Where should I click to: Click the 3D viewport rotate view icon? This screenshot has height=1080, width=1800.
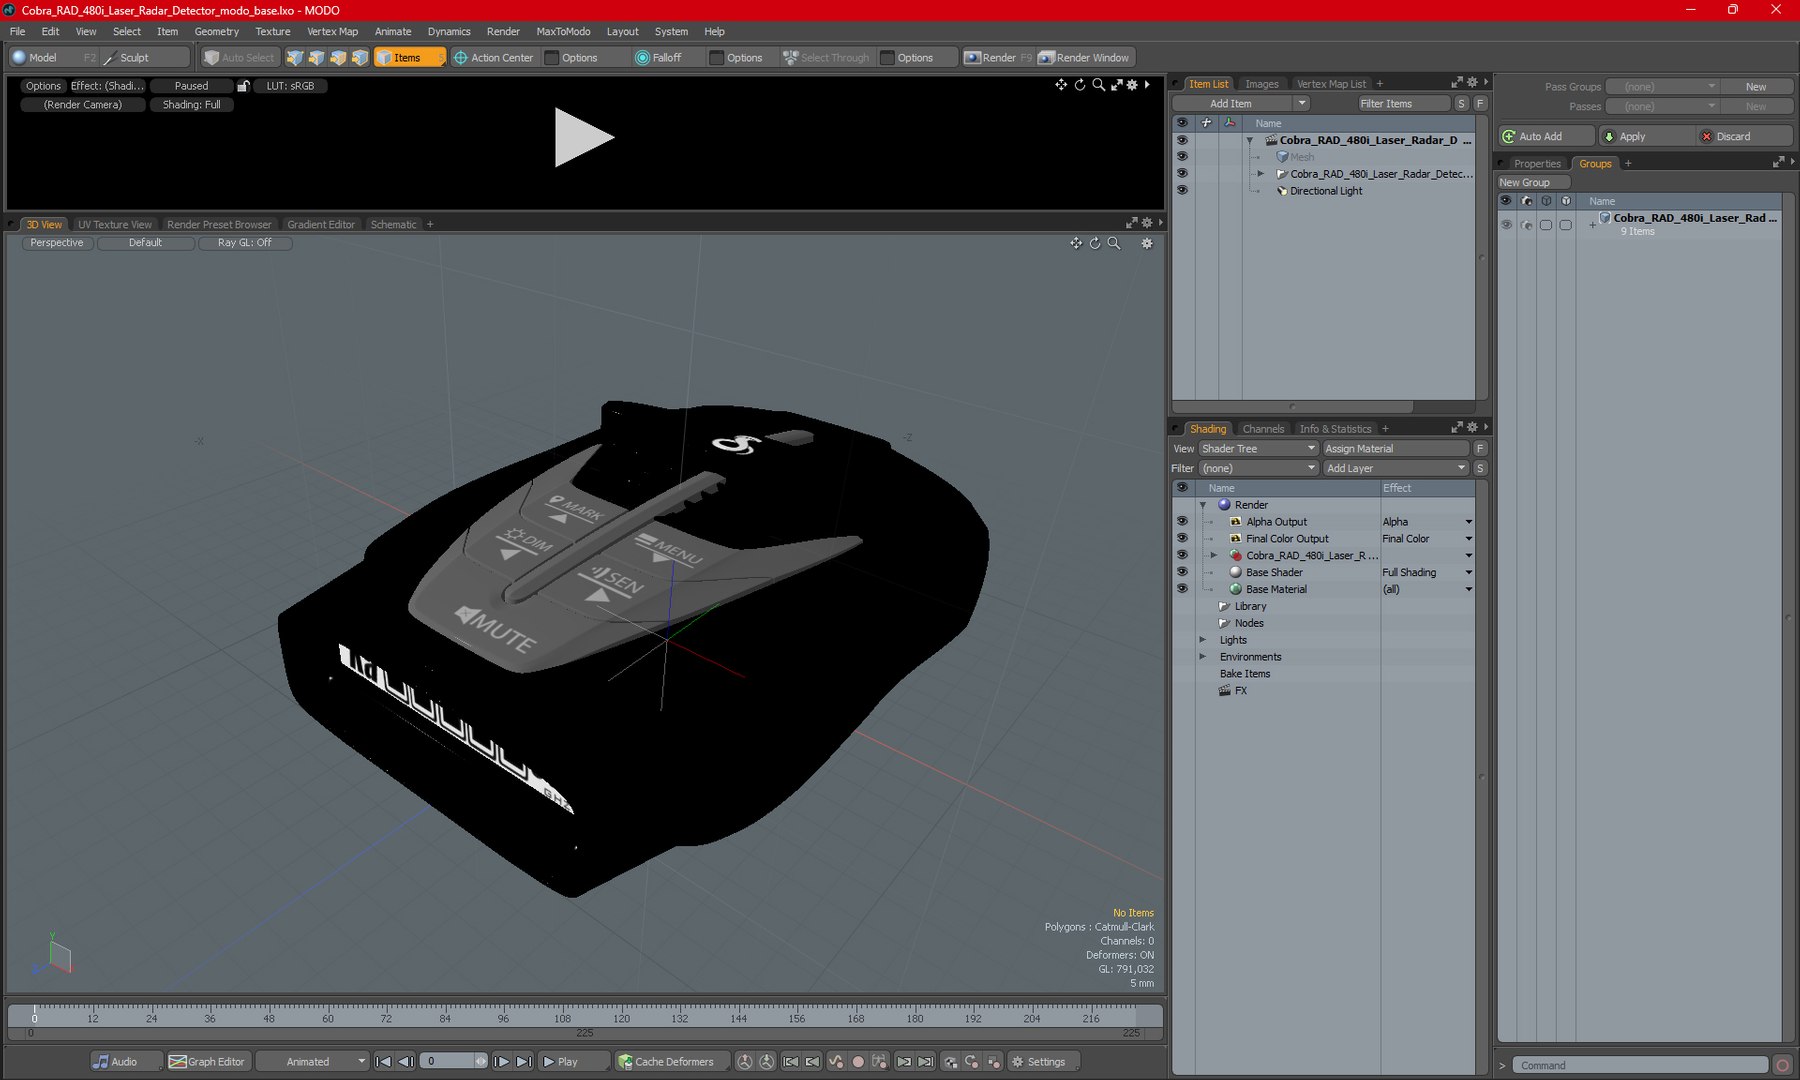click(x=1095, y=243)
